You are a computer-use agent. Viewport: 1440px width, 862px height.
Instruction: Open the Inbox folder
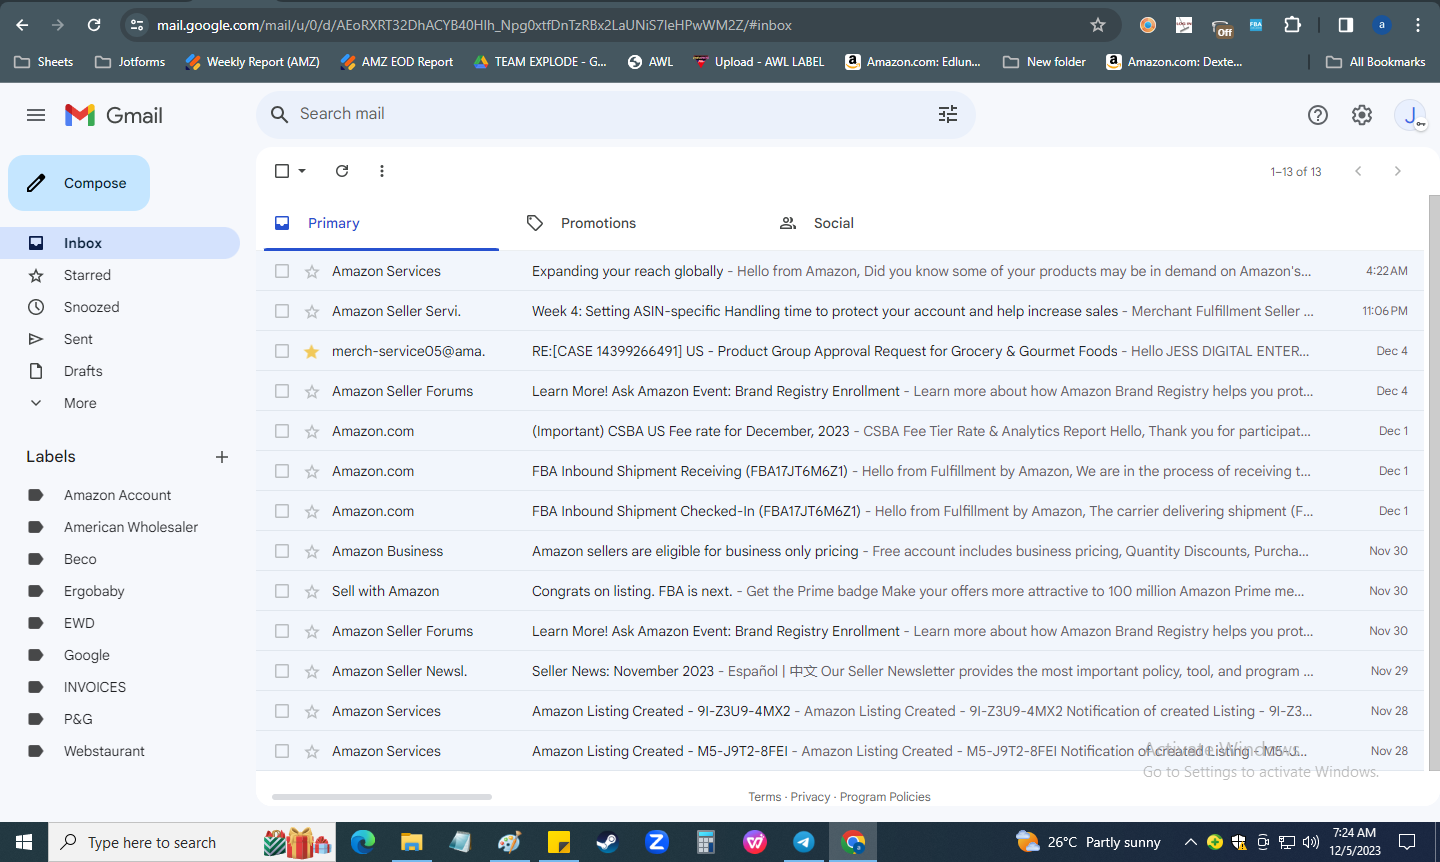120,243
